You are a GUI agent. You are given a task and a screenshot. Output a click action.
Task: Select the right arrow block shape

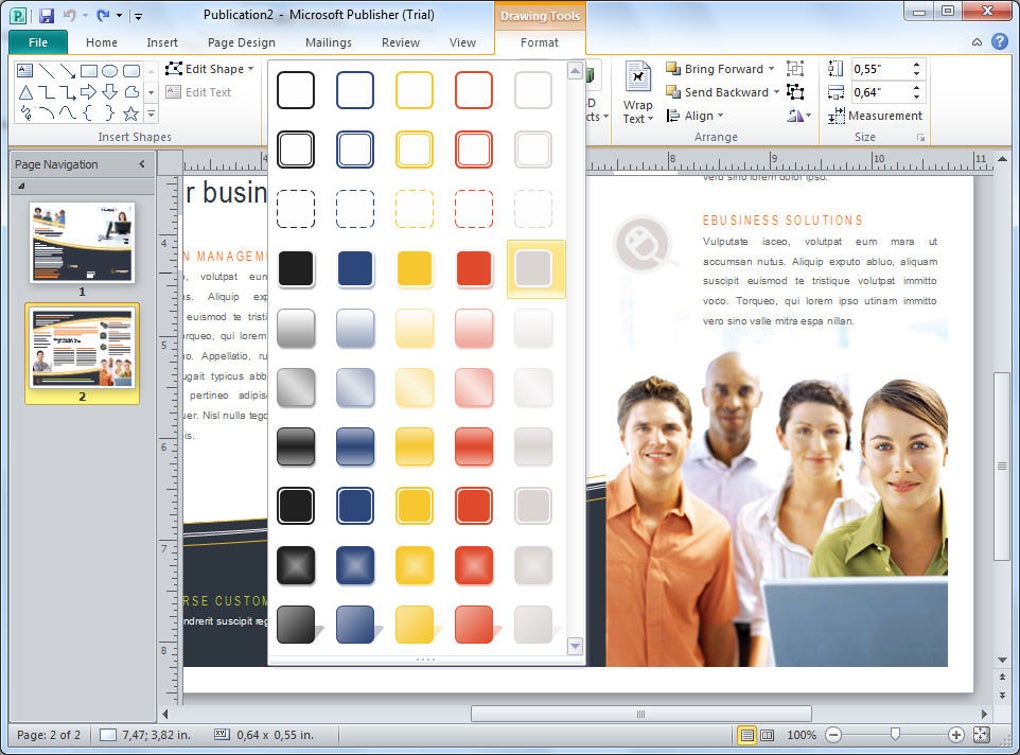click(88, 92)
